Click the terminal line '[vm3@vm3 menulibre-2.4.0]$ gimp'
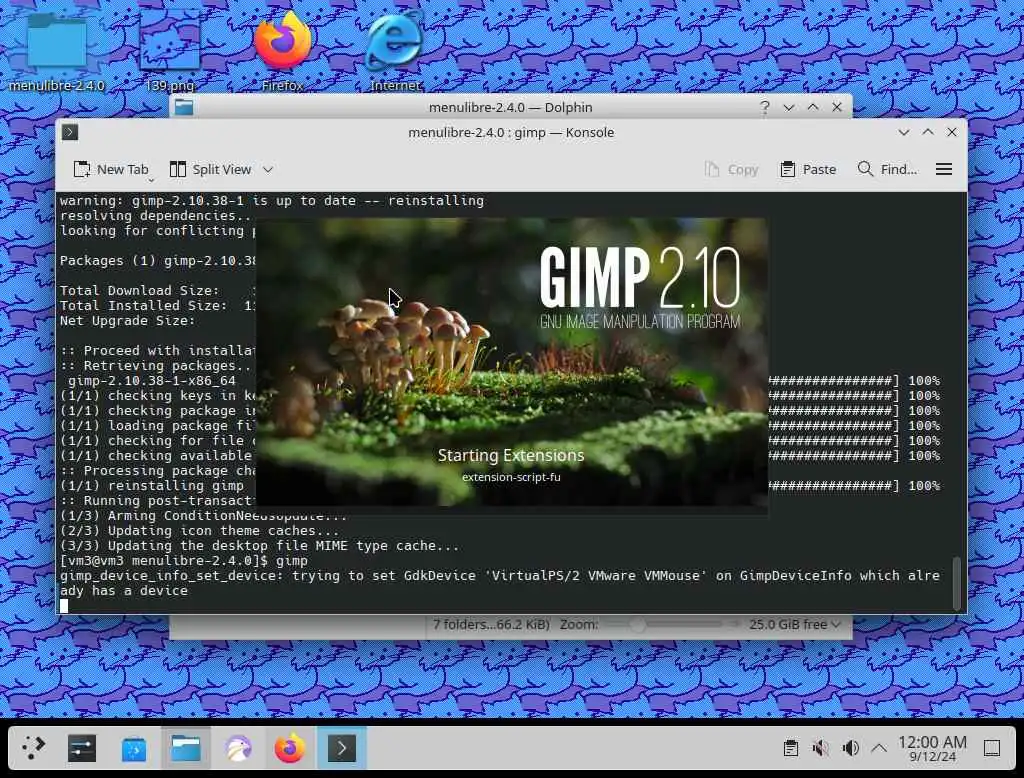Image resolution: width=1024 pixels, height=778 pixels. tap(184, 560)
